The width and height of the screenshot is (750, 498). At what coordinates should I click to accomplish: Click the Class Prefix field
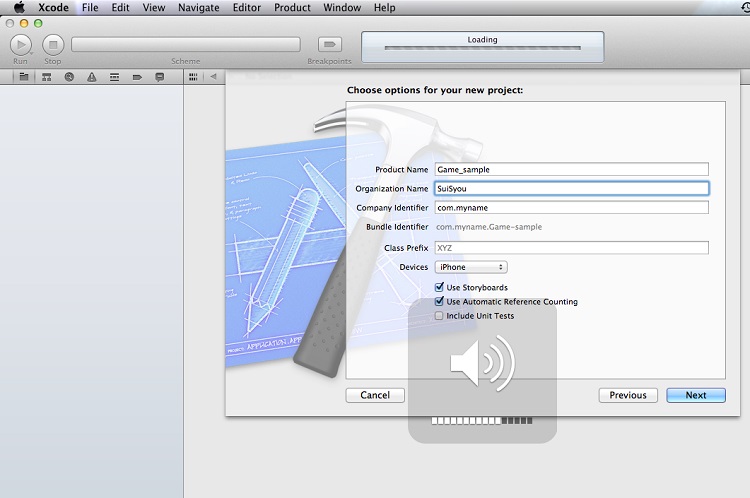coord(572,248)
